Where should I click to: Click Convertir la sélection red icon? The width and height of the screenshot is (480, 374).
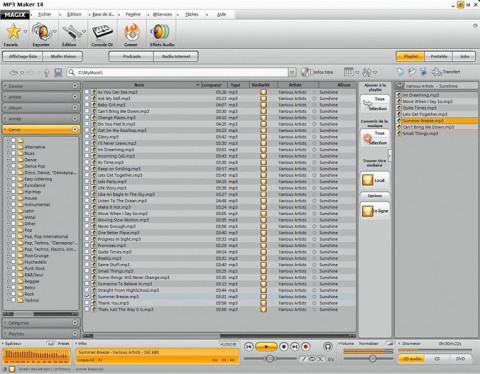[x=368, y=138]
